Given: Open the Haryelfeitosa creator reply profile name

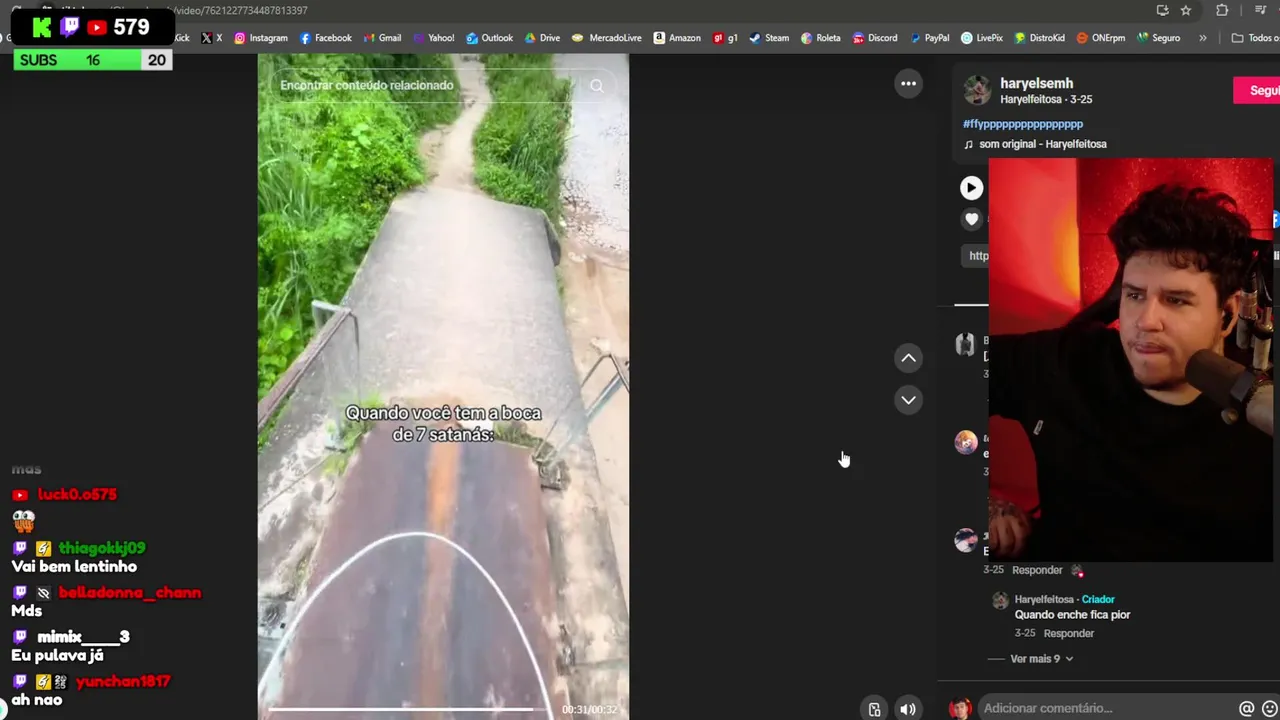Looking at the screenshot, I should 1044,599.
